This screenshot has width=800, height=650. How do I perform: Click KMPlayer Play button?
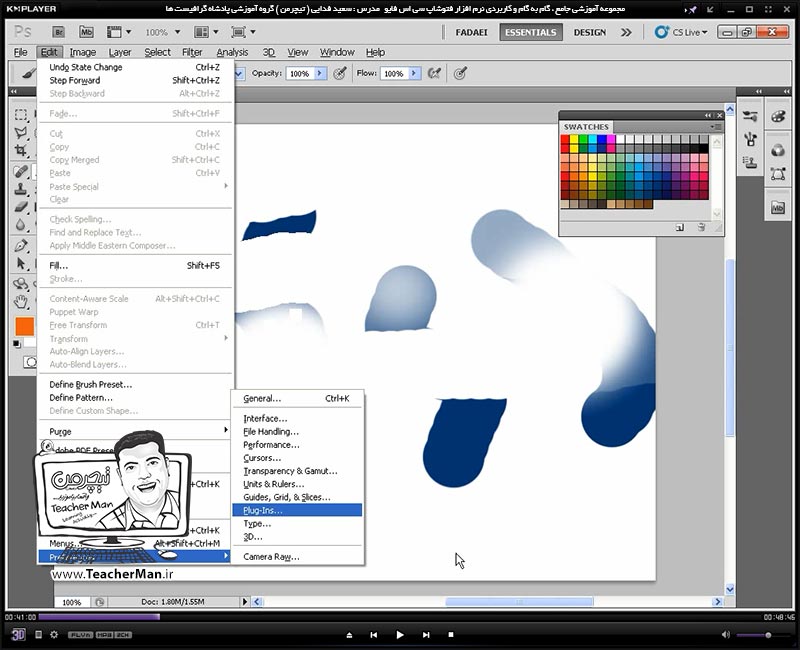point(399,635)
